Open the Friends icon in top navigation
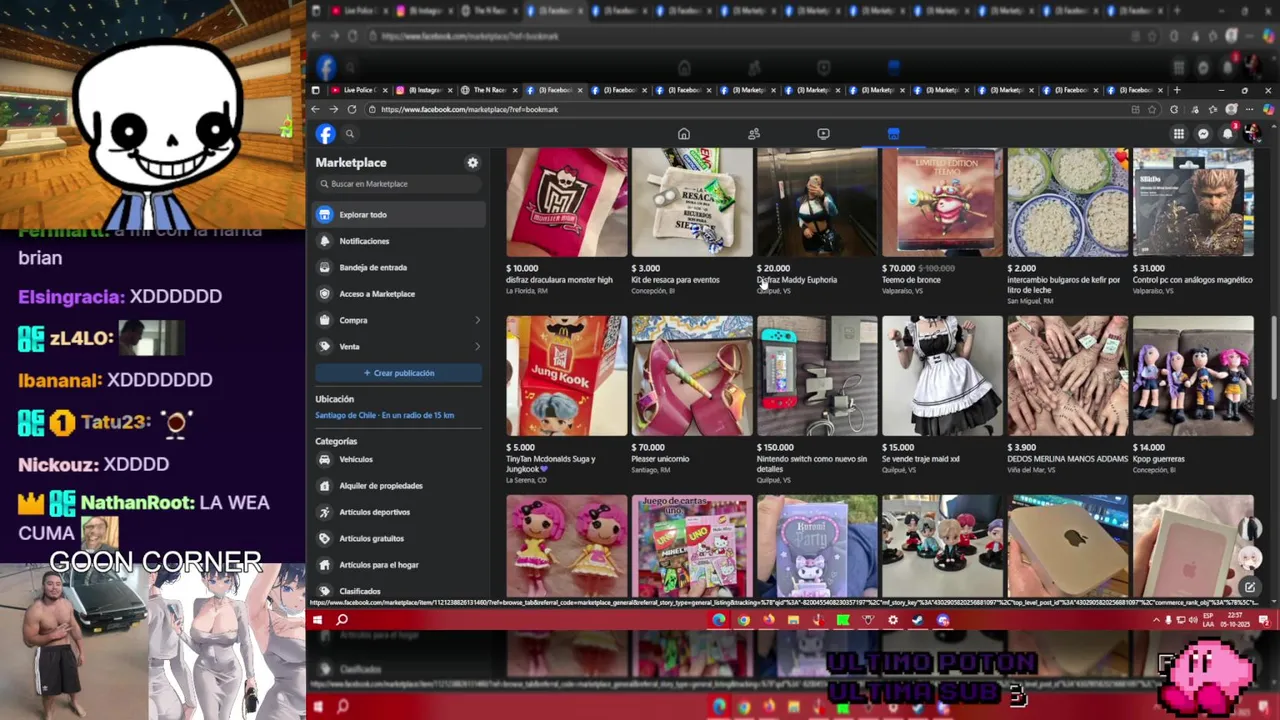 coord(754,134)
